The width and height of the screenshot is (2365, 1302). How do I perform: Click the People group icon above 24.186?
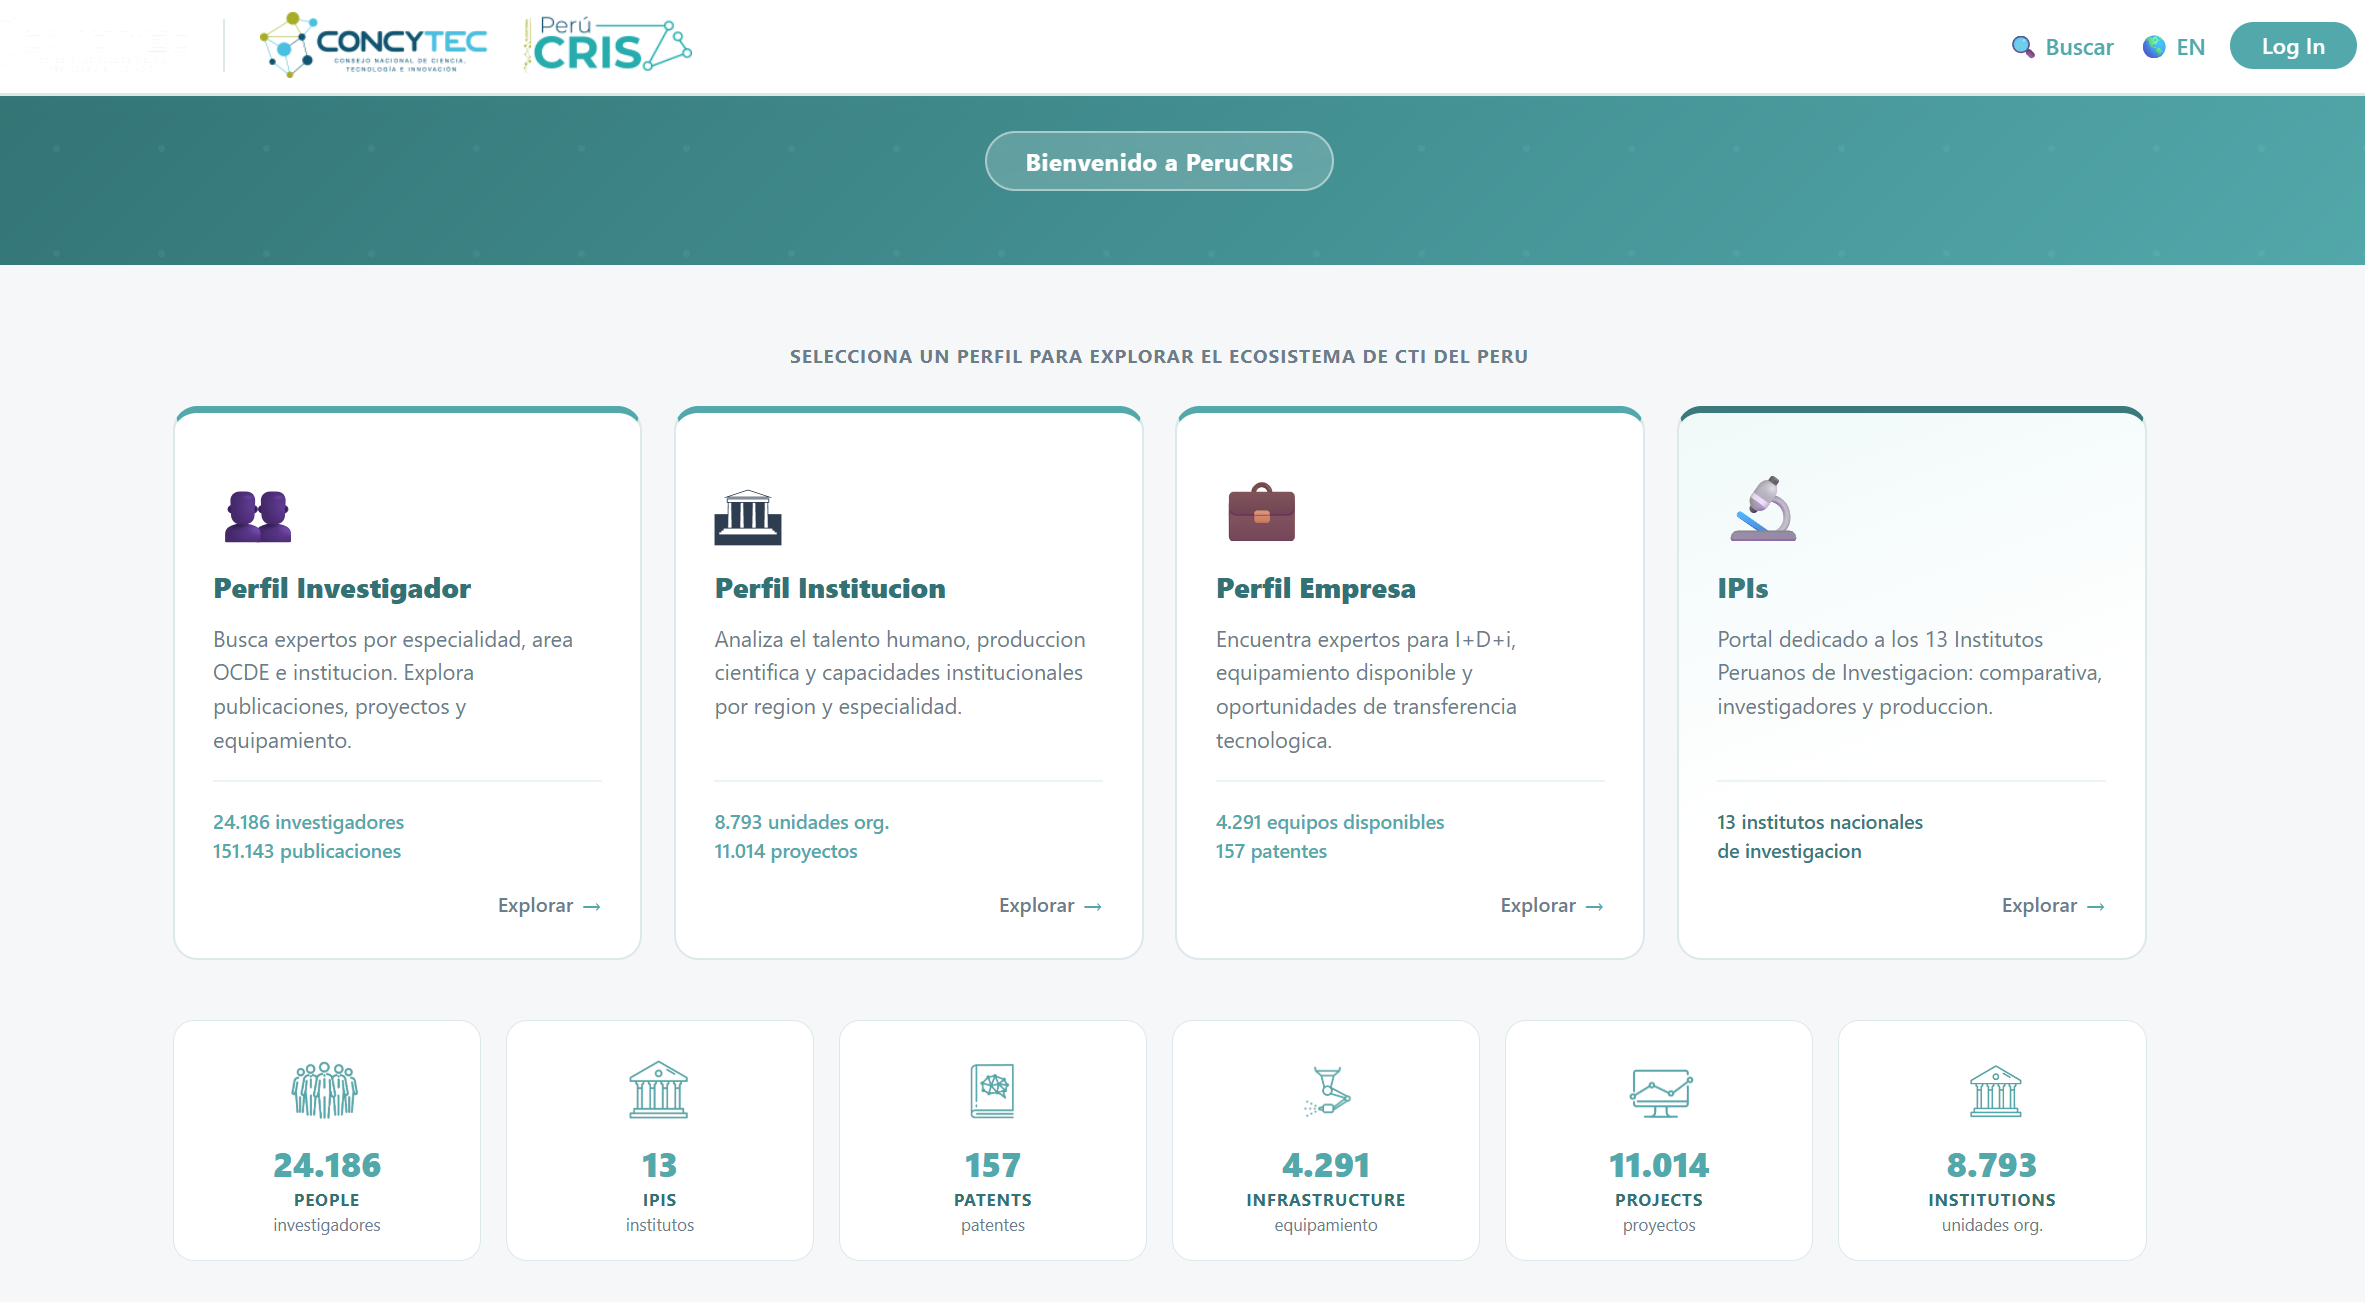tap(325, 1090)
